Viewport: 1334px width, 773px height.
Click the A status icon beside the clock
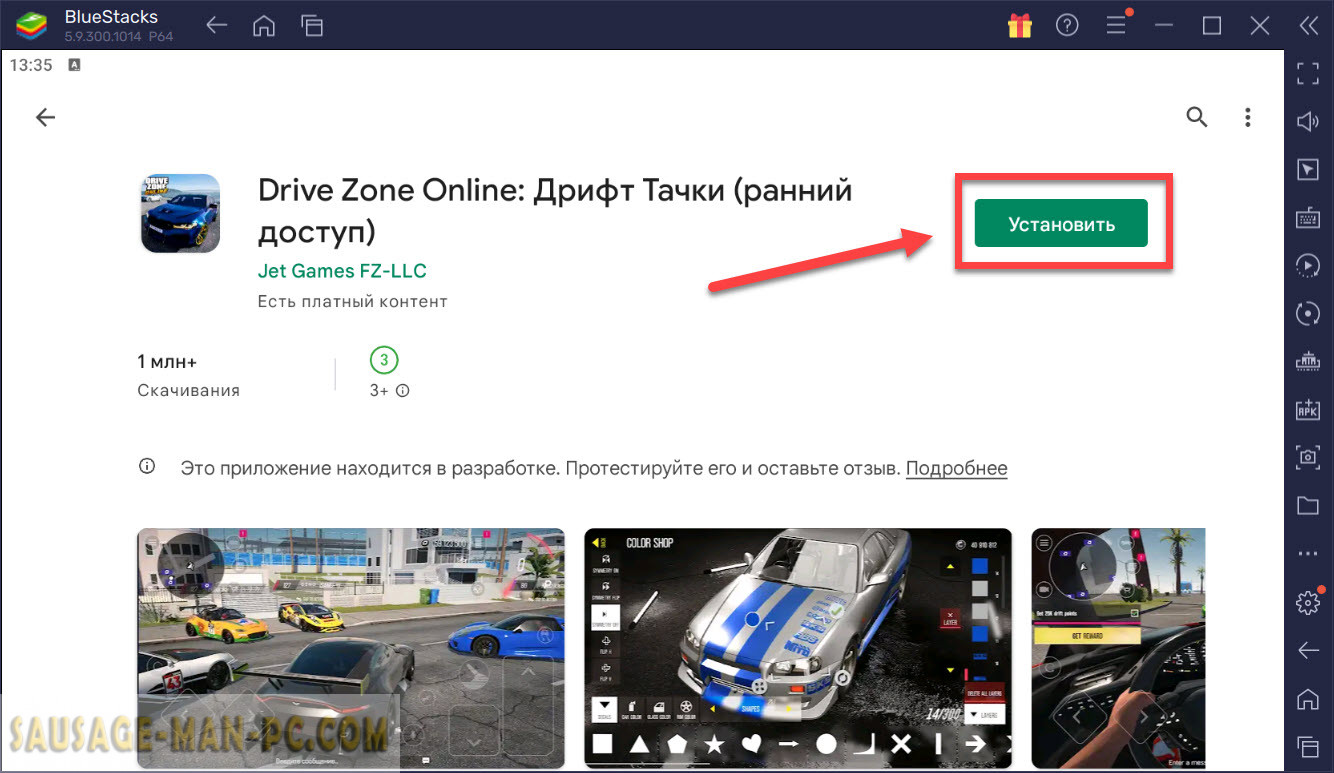(74, 65)
